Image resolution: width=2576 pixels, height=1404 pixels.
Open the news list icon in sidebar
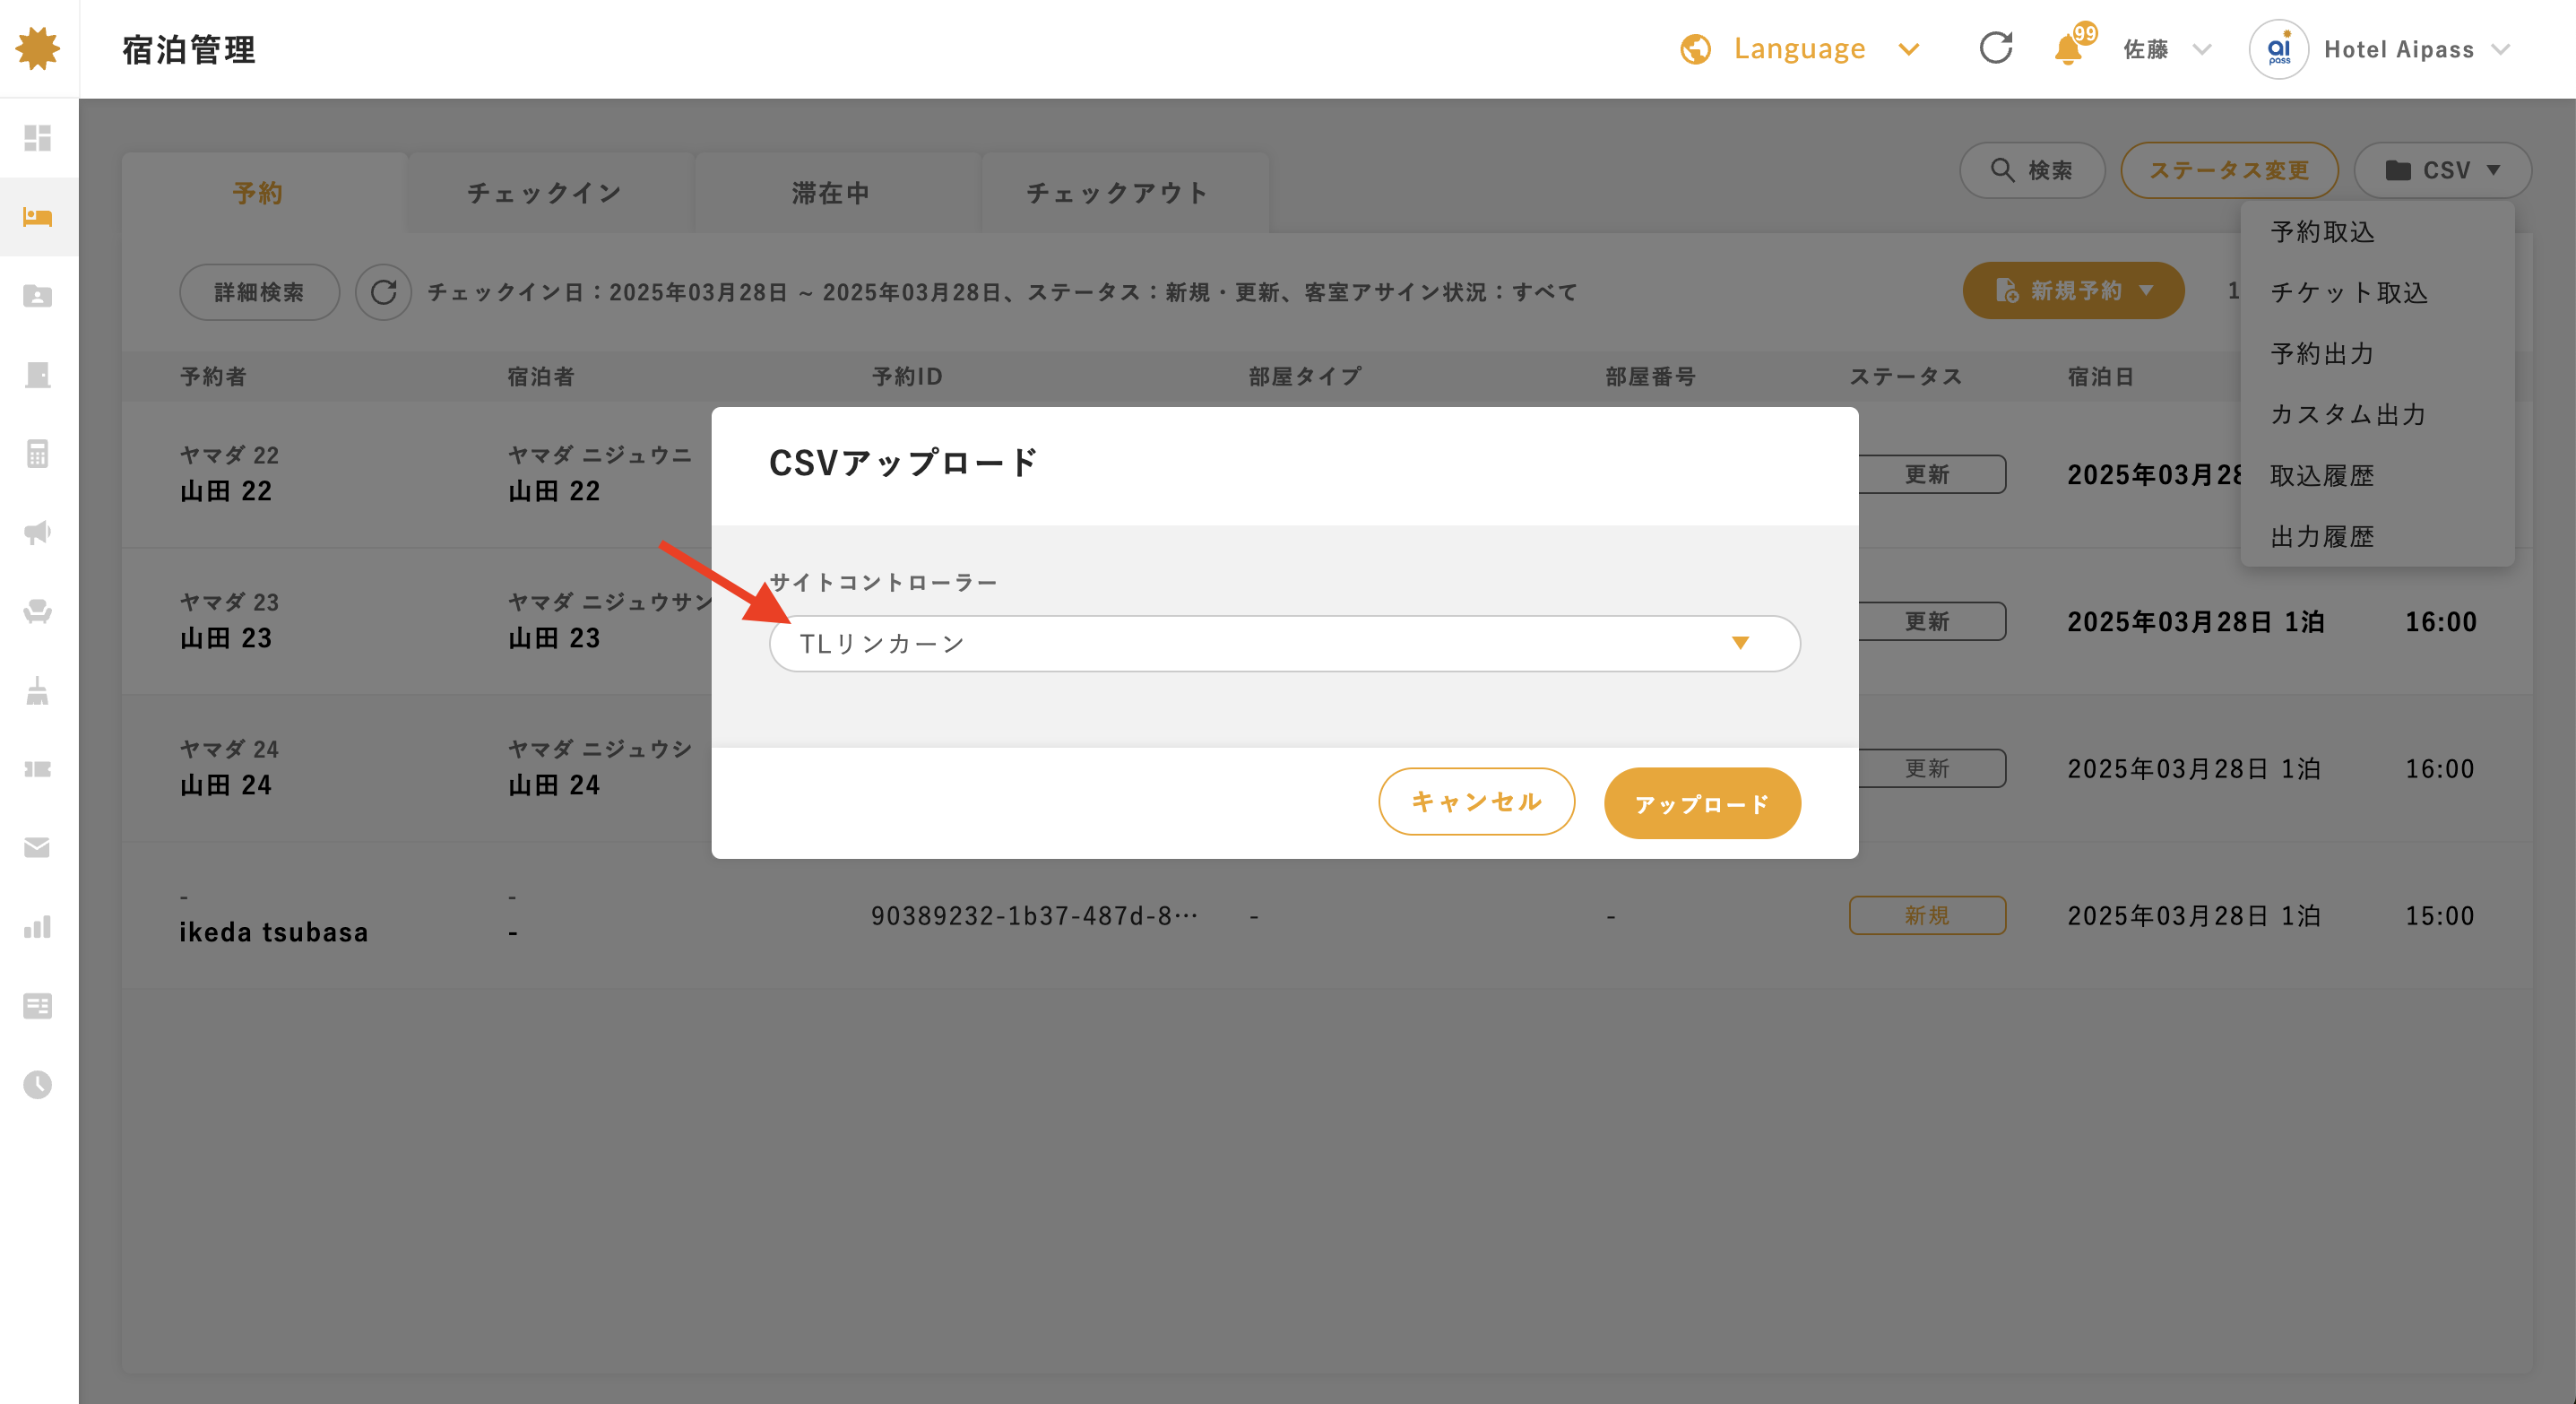38,1006
